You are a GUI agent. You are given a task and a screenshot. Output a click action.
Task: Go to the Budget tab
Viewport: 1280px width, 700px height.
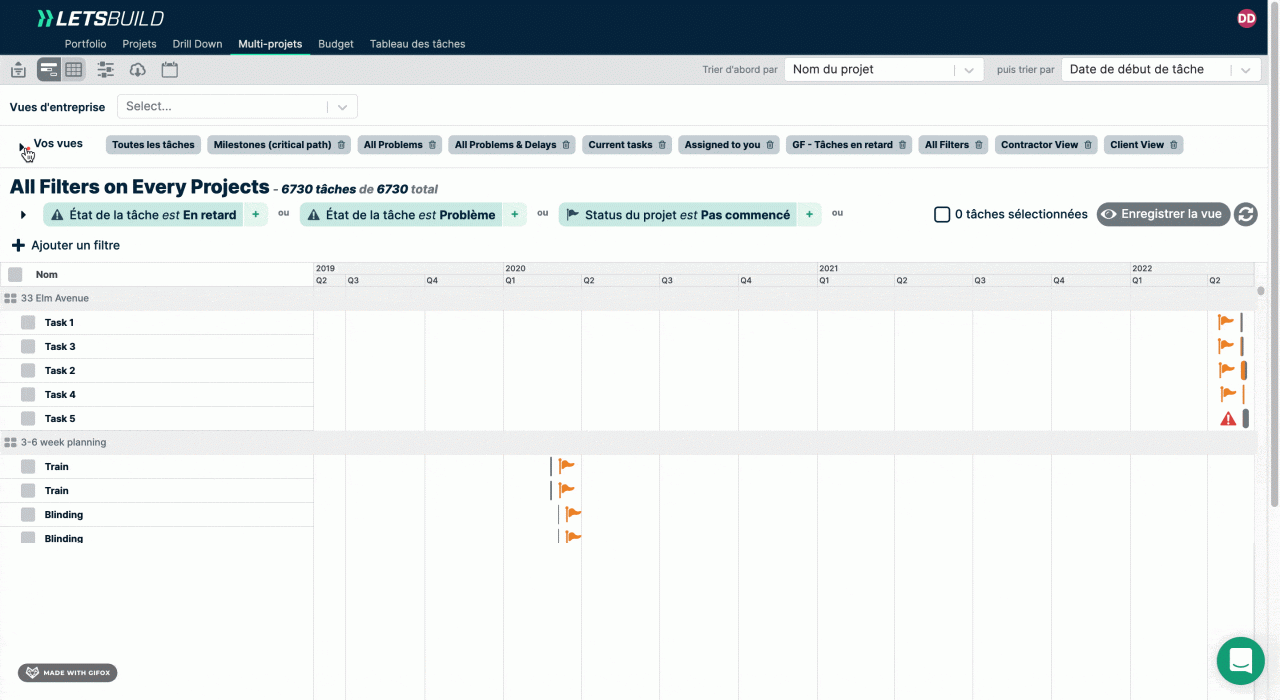click(336, 44)
